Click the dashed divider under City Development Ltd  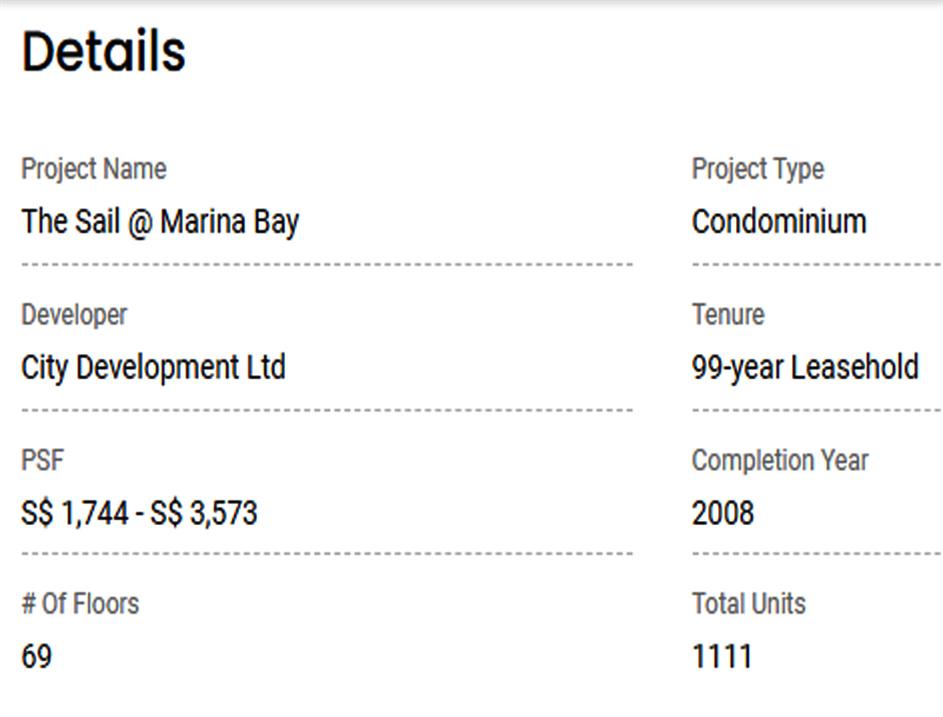[x=326, y=410]
